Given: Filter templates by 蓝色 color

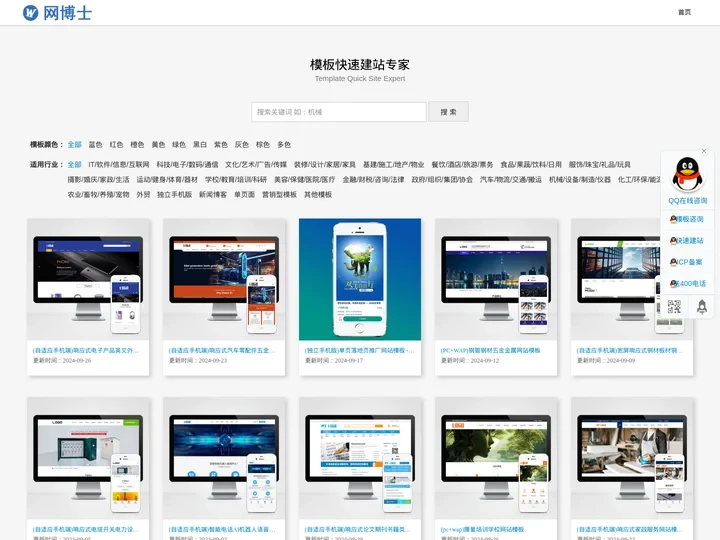Looking at the screenshot, I should [96, 145].
